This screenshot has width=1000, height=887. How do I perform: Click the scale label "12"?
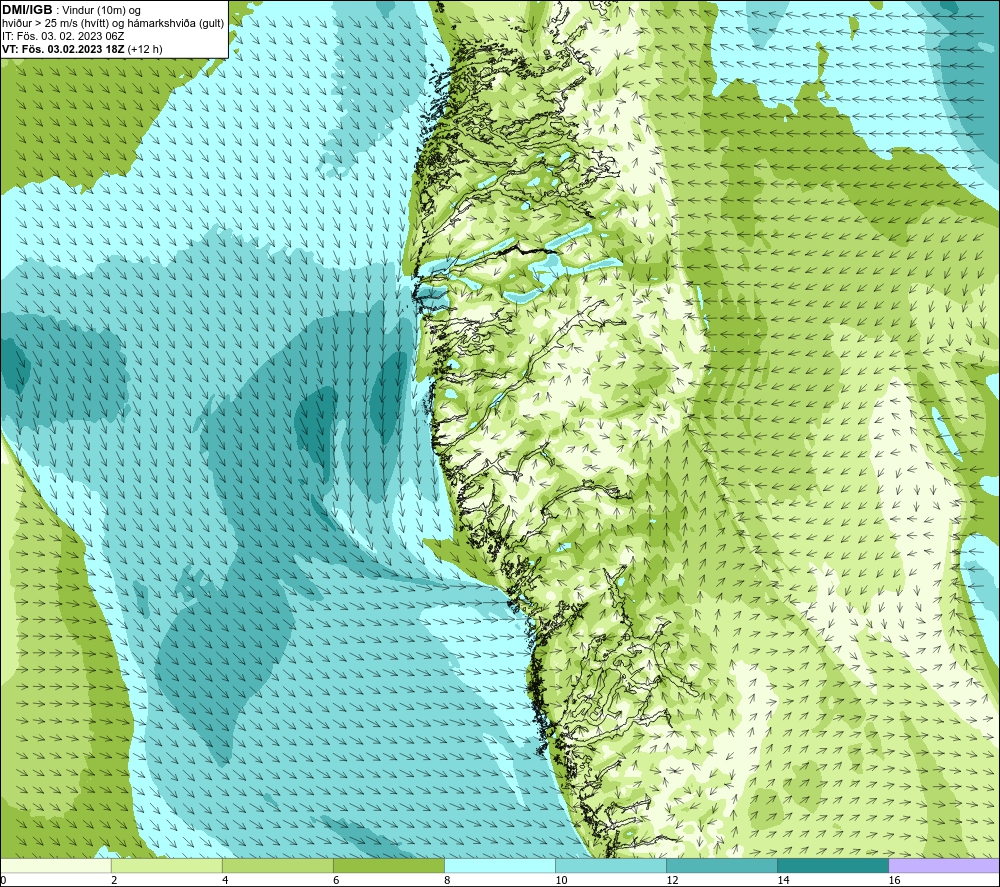(672, 880)
